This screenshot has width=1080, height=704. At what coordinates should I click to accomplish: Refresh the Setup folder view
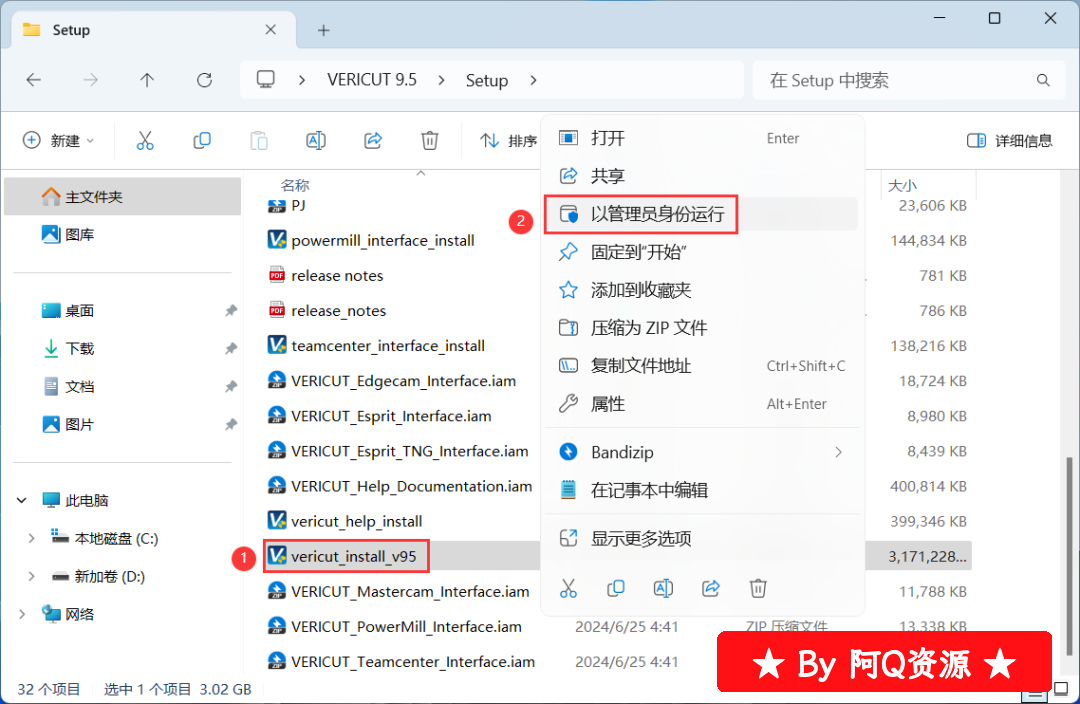coord(204,80)
